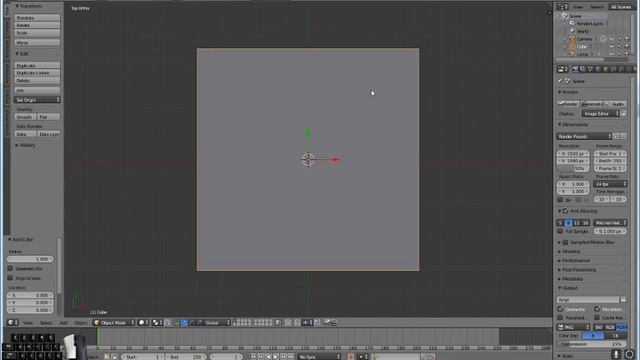Open the properties editor type icon
640x360 pixels.
563,69
